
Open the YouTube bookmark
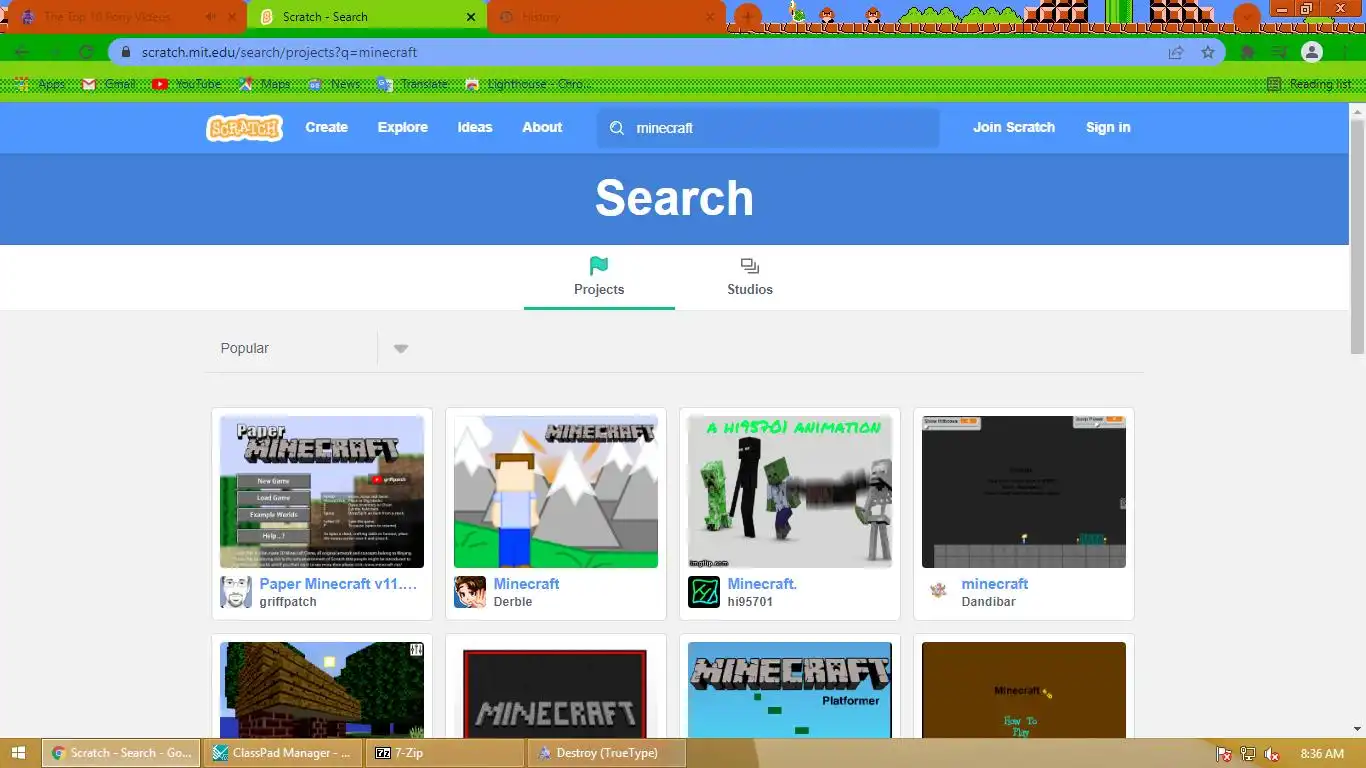187,84
